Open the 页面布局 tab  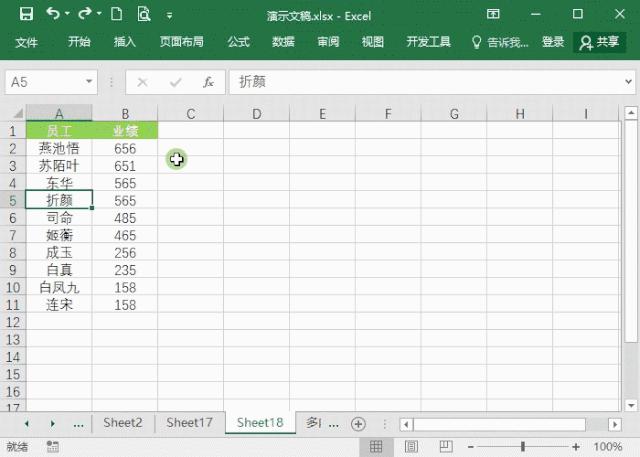coord(182,42)
